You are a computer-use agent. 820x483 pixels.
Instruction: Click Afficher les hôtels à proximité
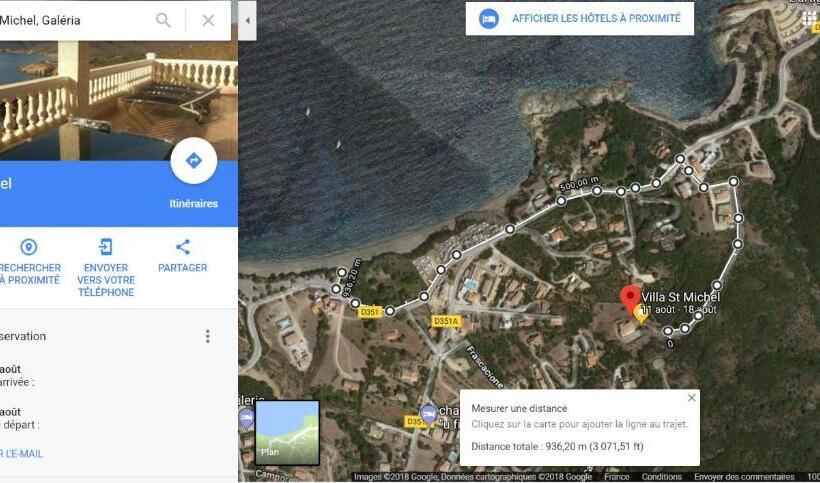(579, 19)
